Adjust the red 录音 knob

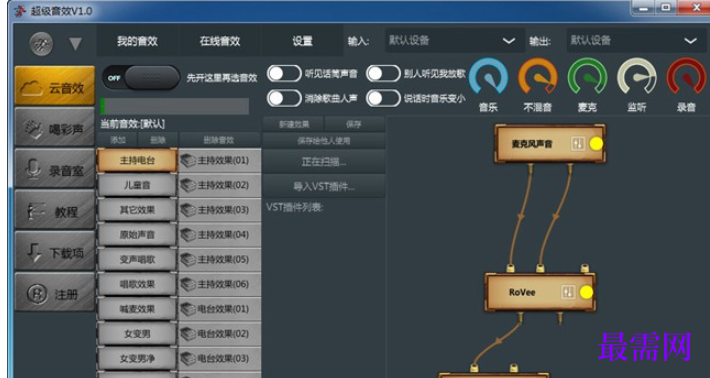686,77
